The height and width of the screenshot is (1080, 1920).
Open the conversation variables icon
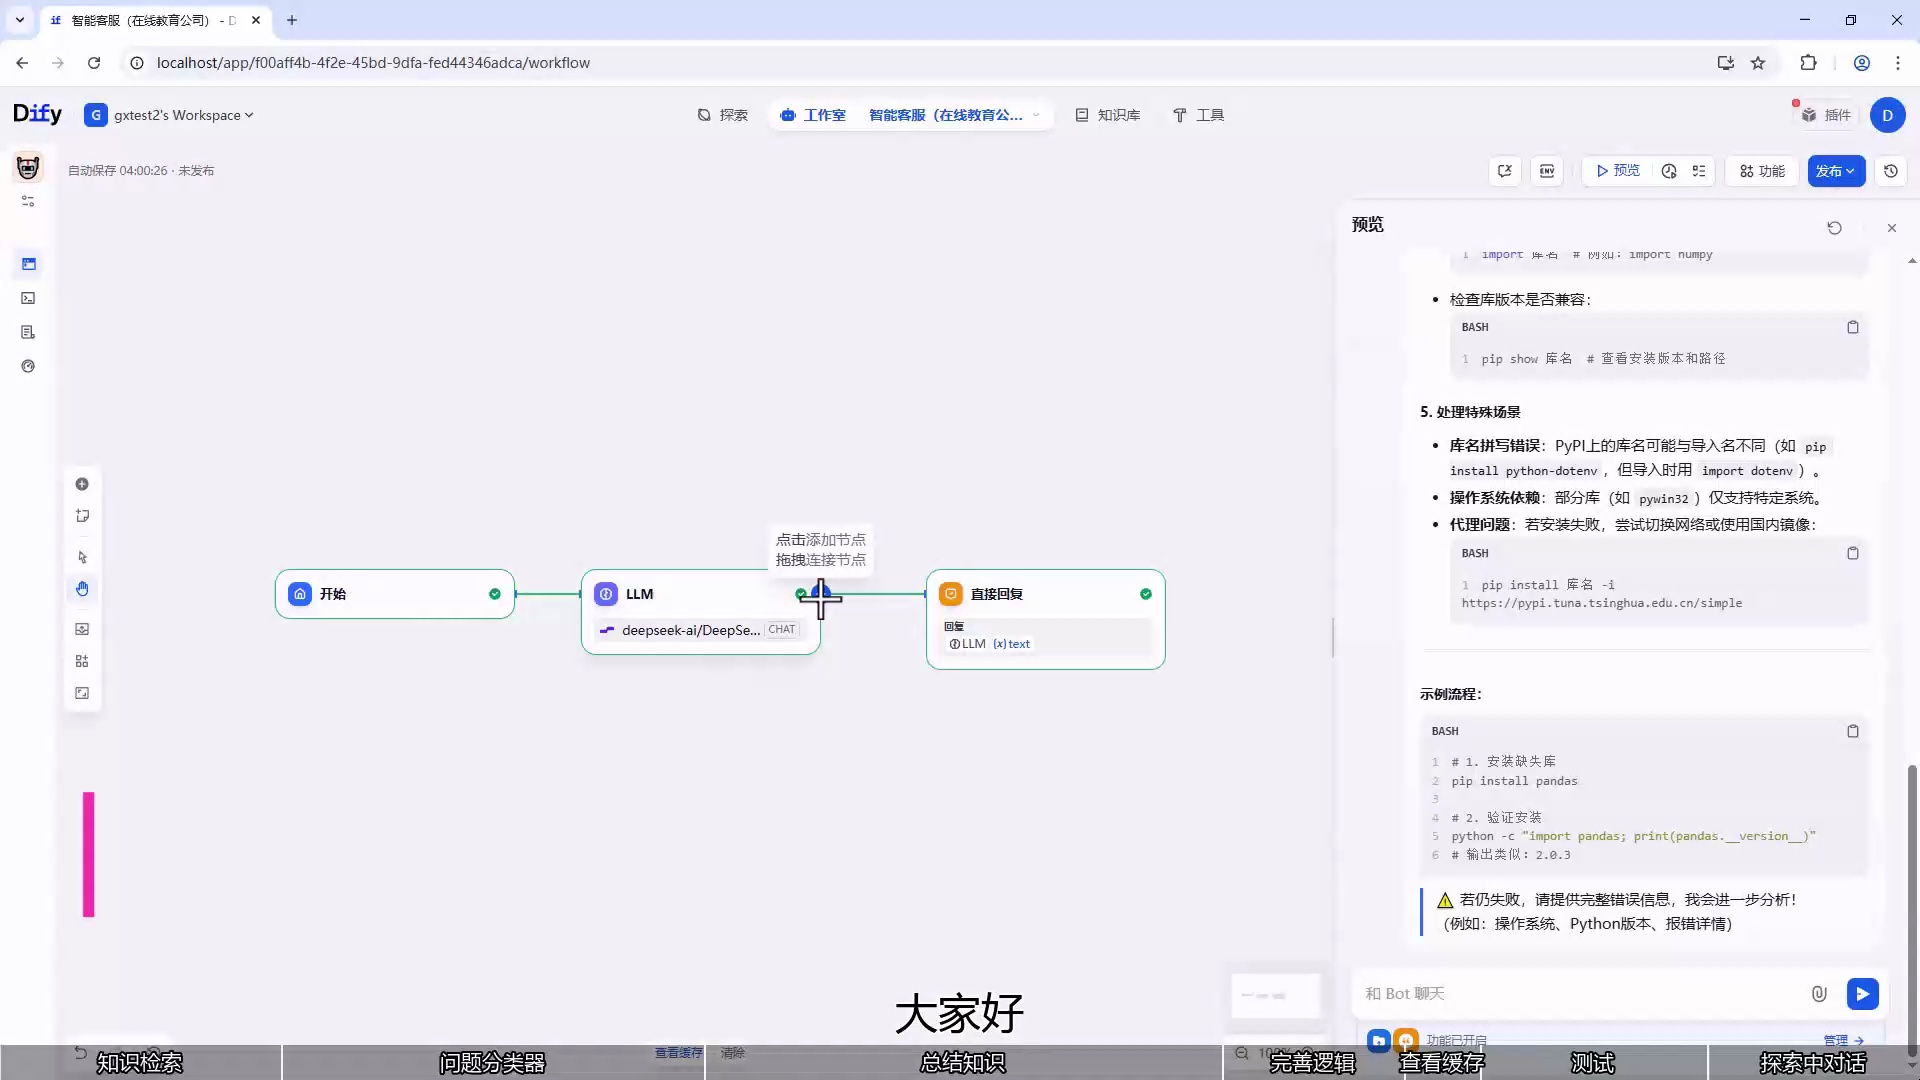coord(1504,171)
